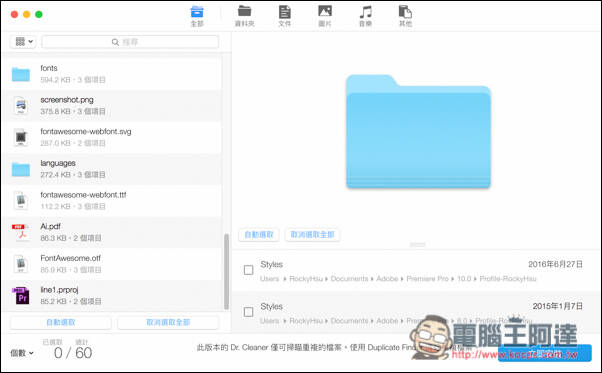The width and height of the screenshot is (602, 373).
Task: Click the languages item name
Action: tap(58, 163)
